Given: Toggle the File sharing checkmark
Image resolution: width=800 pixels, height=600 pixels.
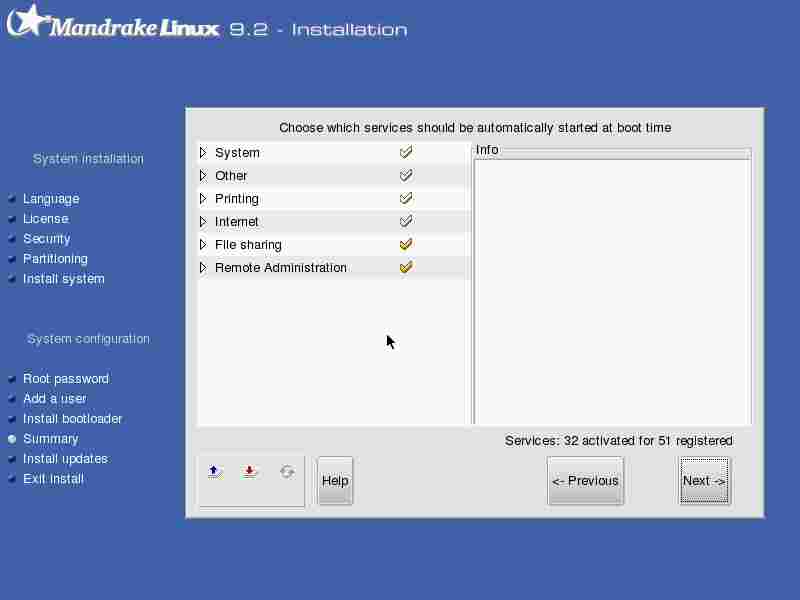Looking at the screenshot, I should [x=406, y=244].
